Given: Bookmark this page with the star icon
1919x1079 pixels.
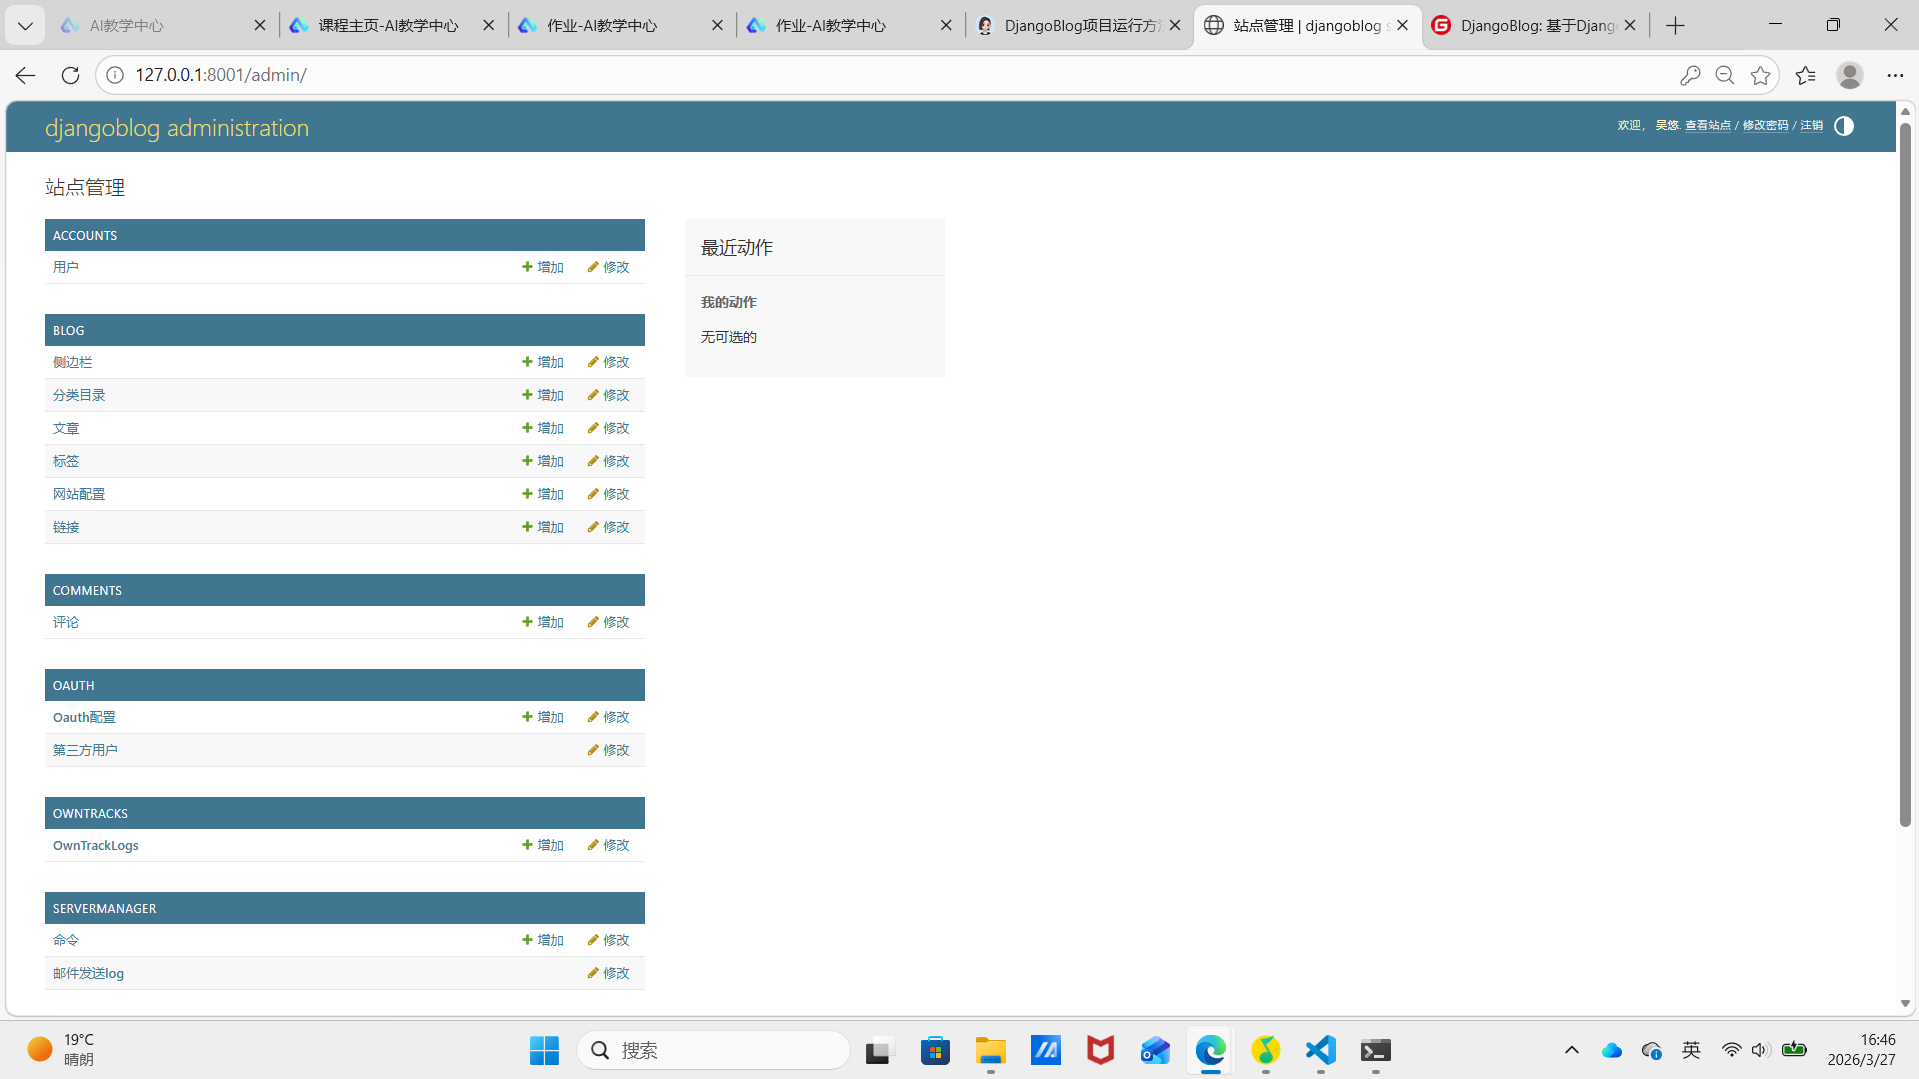Looking at the screenshot, I should (x=1761, y=75).
